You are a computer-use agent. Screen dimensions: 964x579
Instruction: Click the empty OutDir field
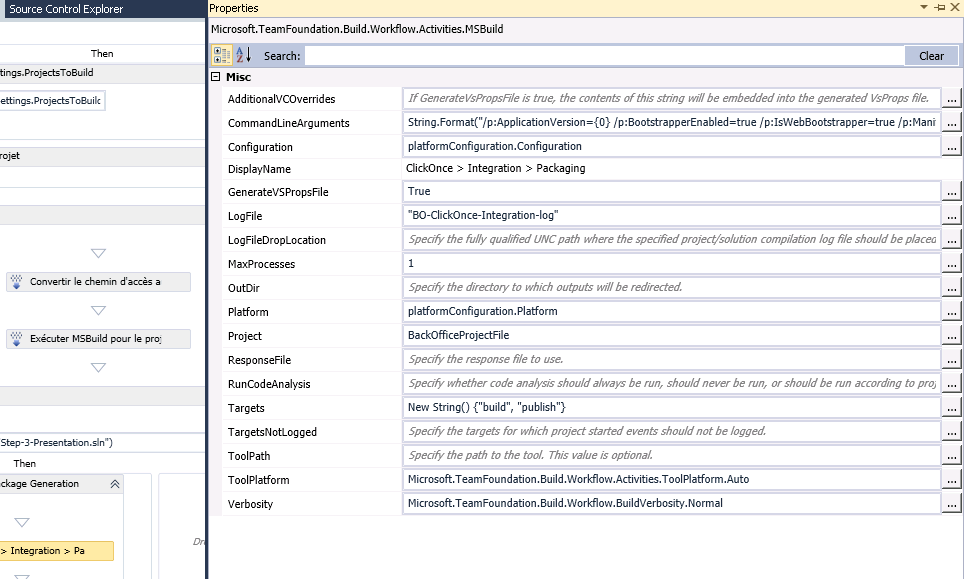click(x=671, y=287)
